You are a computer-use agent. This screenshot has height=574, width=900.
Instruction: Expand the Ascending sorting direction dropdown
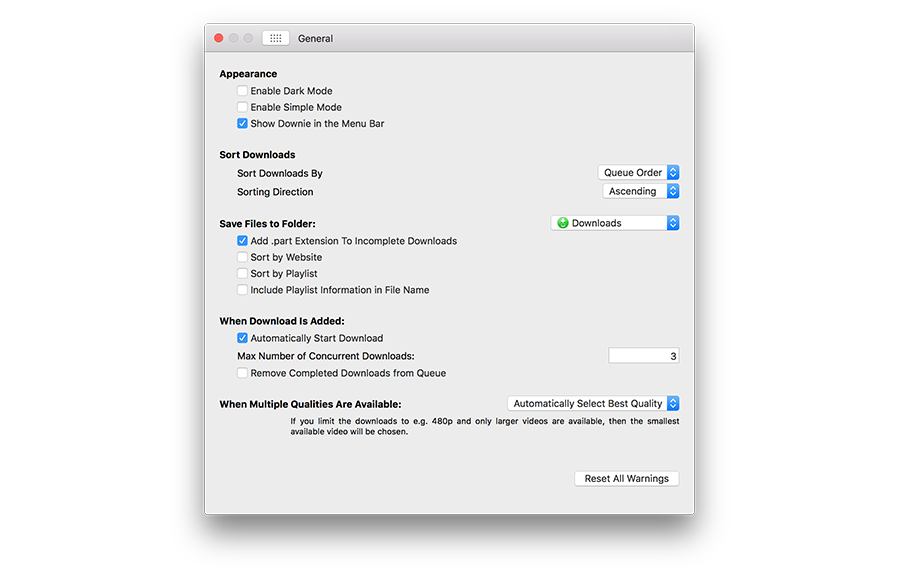[x=641, y=191]
